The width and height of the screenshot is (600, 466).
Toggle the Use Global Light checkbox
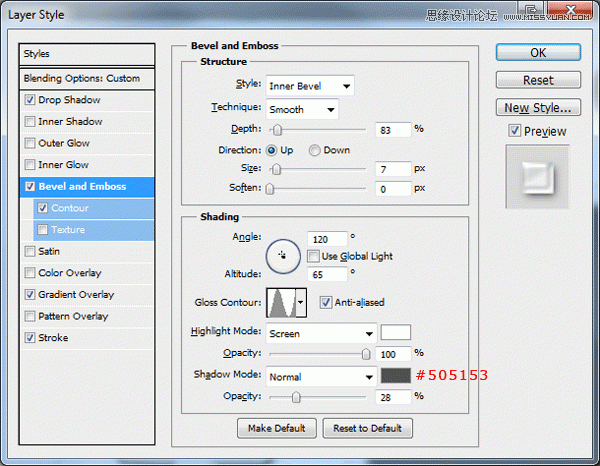coord(313,256)
